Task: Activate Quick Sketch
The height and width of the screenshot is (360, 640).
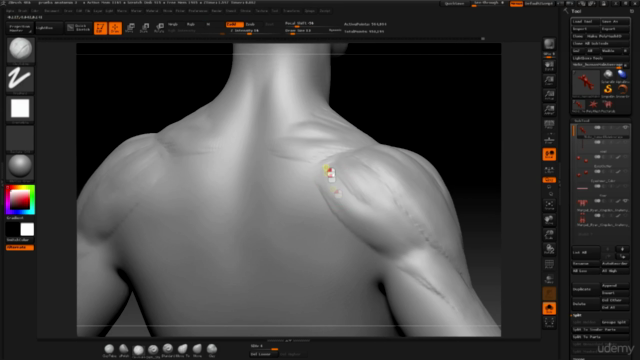Action: coord(79,28)
